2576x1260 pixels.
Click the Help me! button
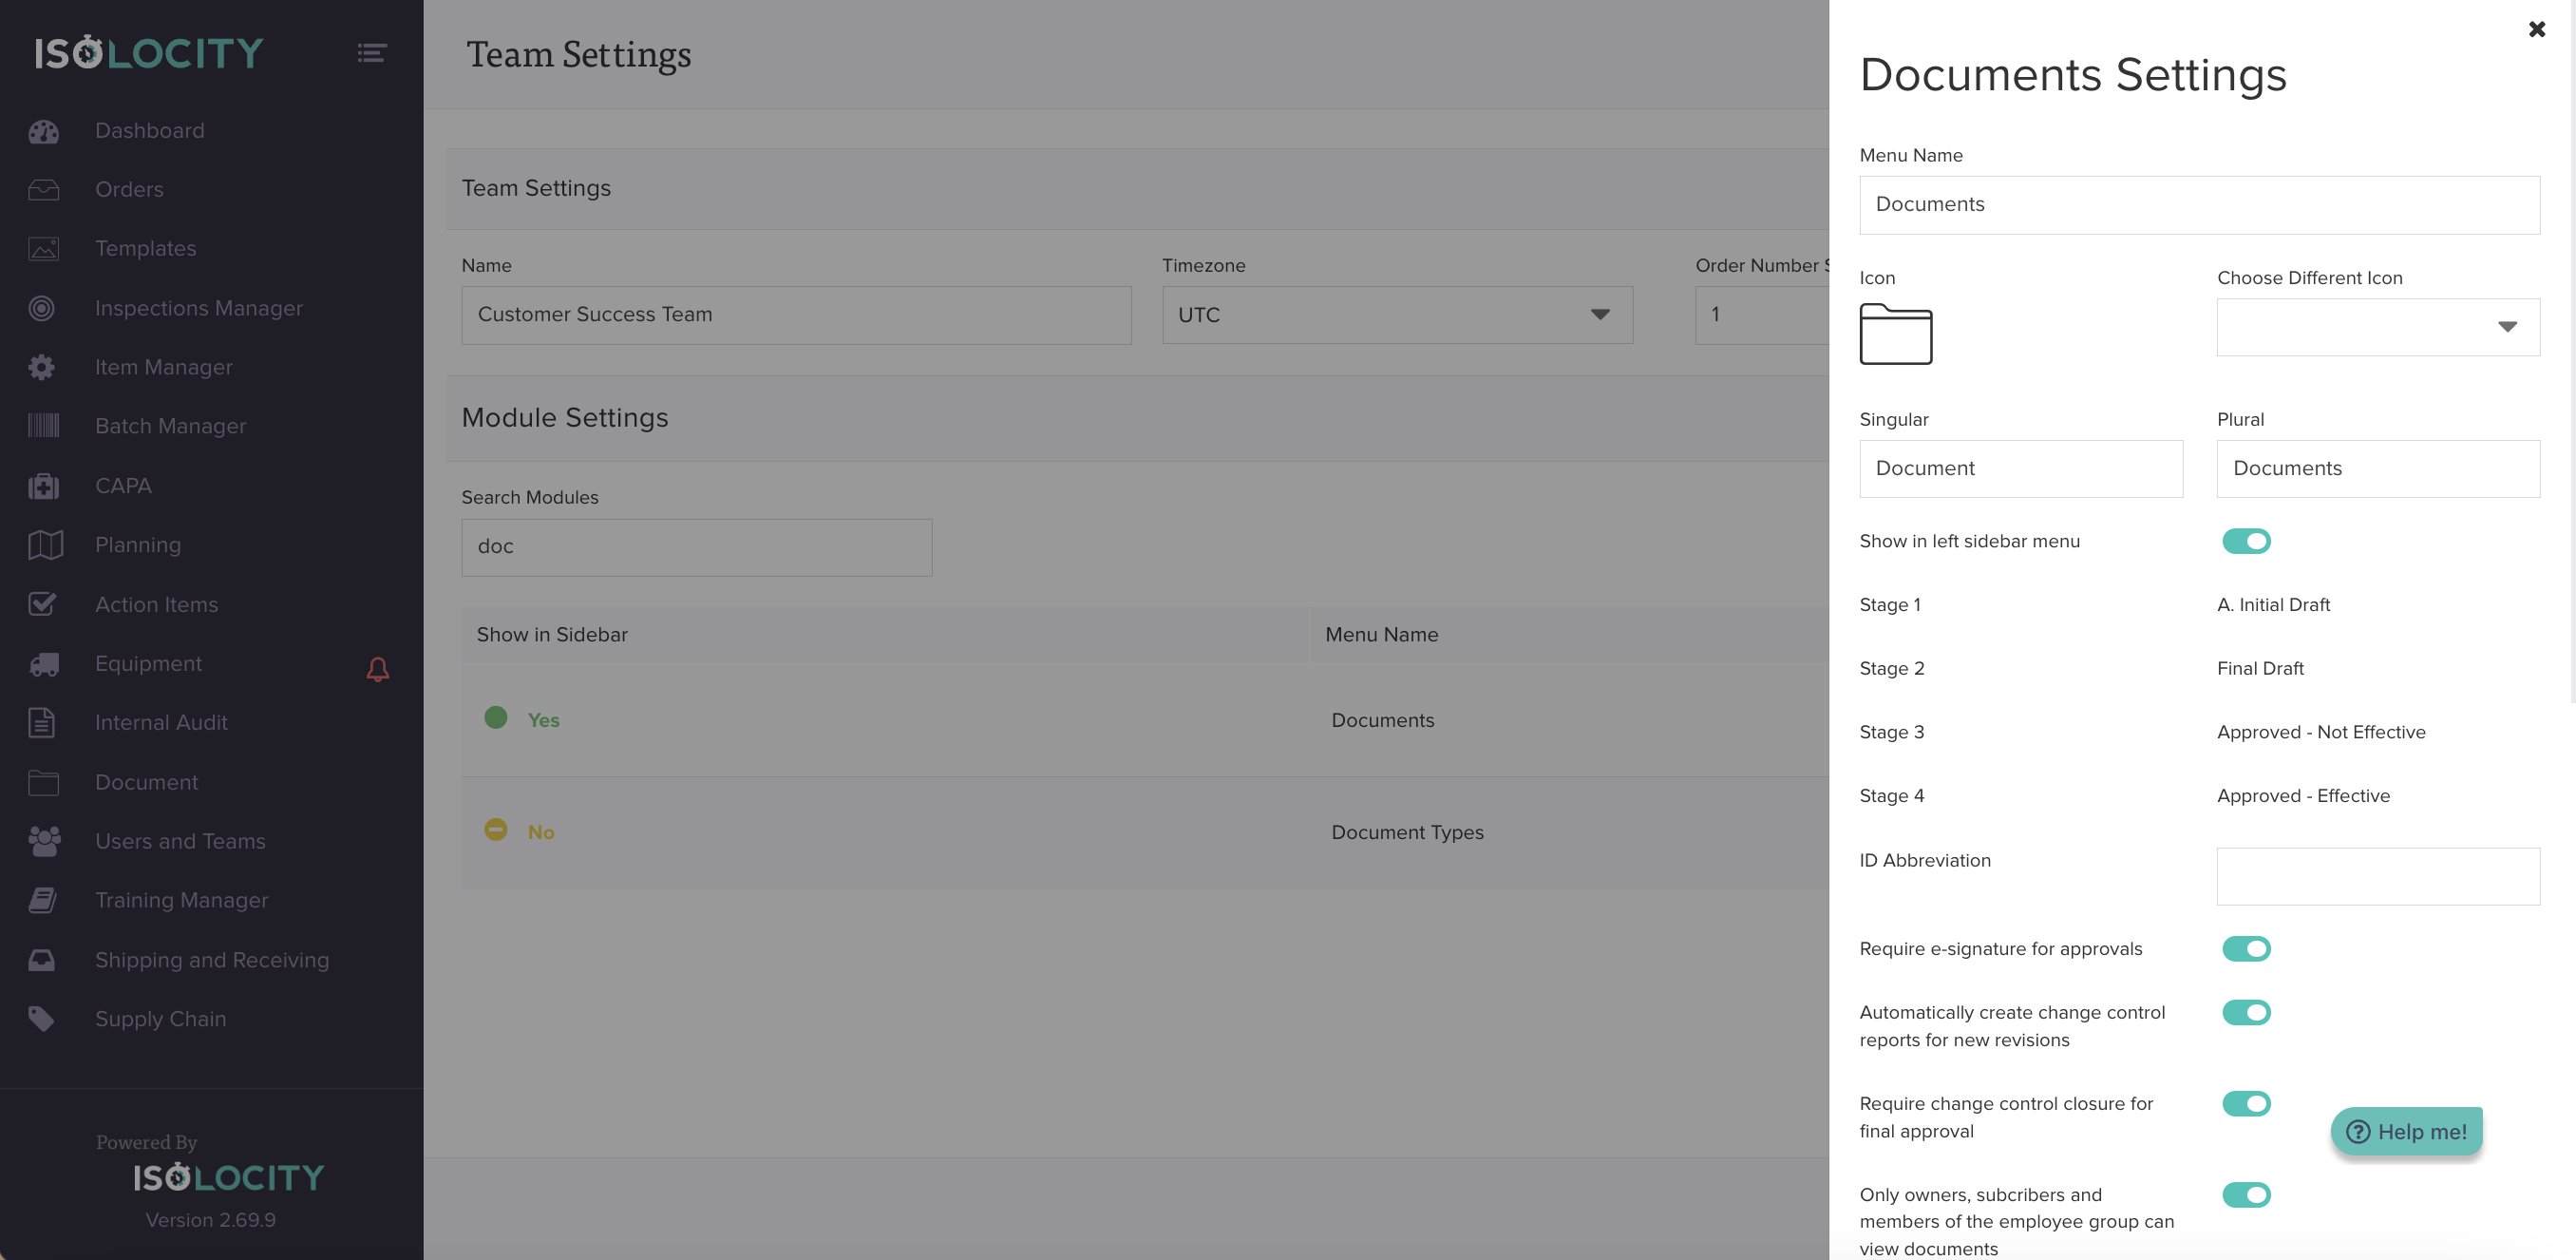coord(2405,1131)
